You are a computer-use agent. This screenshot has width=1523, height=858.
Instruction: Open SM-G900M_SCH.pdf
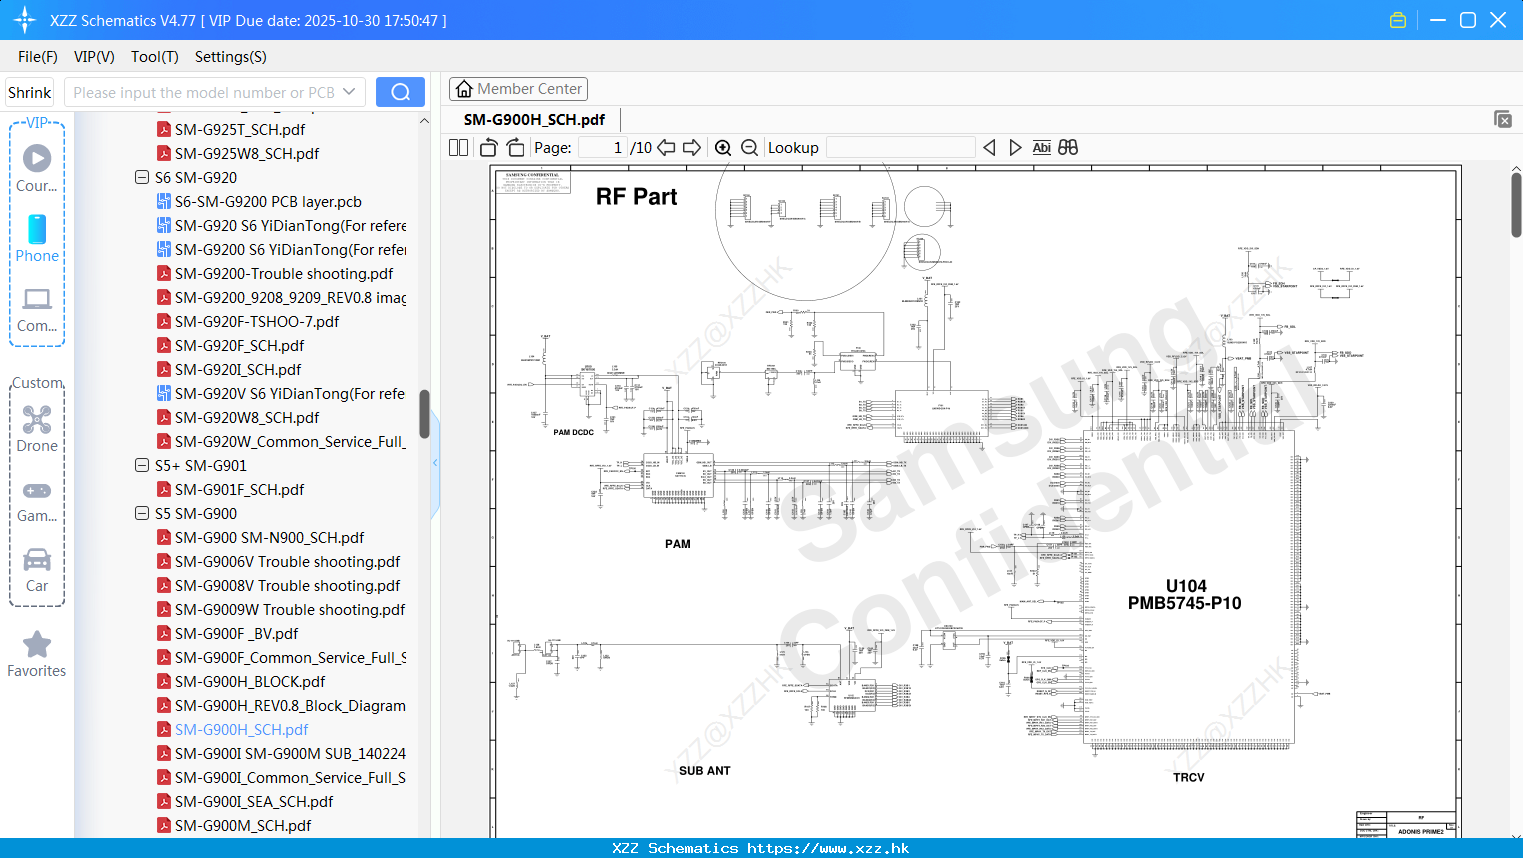(x=234, y=825)
